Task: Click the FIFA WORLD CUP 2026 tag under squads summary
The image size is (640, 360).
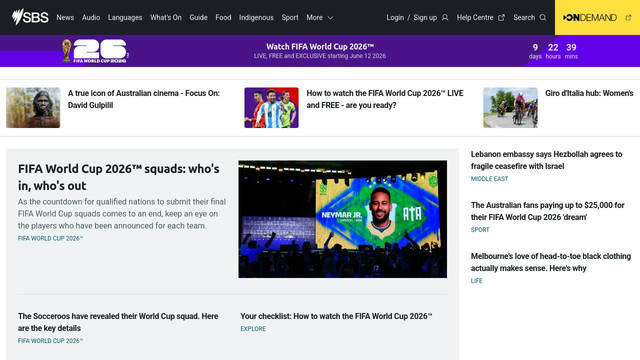Action: pyautogui.click(x=51, y=238)
